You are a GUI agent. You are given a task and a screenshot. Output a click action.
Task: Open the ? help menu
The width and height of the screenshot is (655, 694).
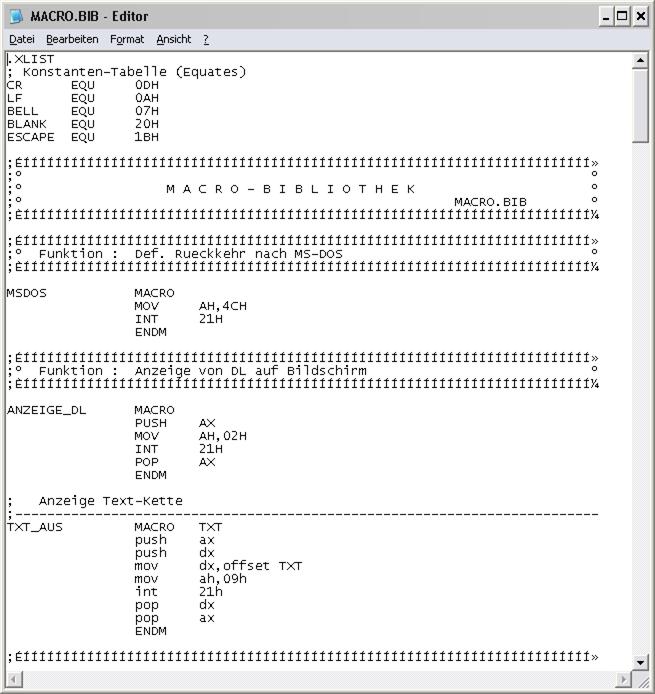coord(206,39)
